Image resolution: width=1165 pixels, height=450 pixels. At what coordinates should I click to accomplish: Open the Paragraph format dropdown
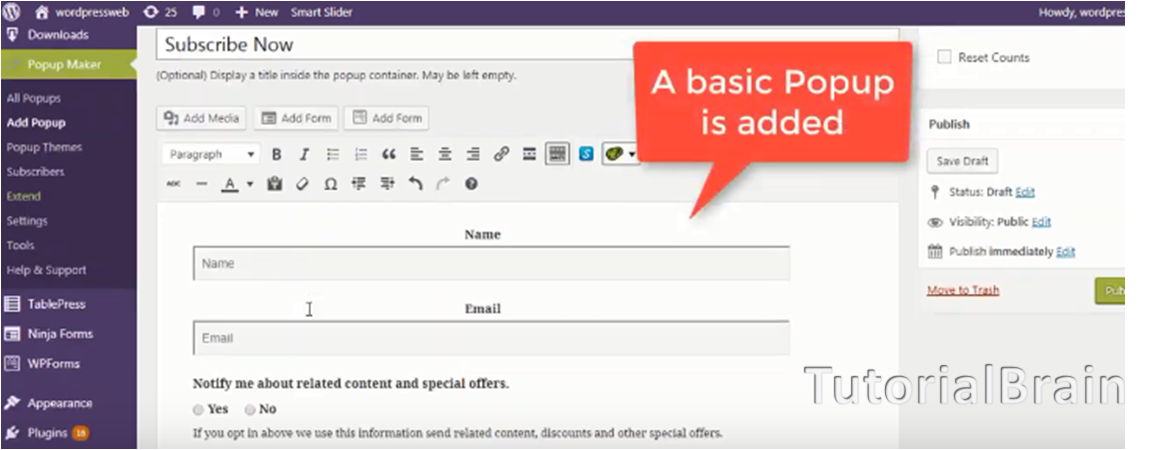[211, 154]
